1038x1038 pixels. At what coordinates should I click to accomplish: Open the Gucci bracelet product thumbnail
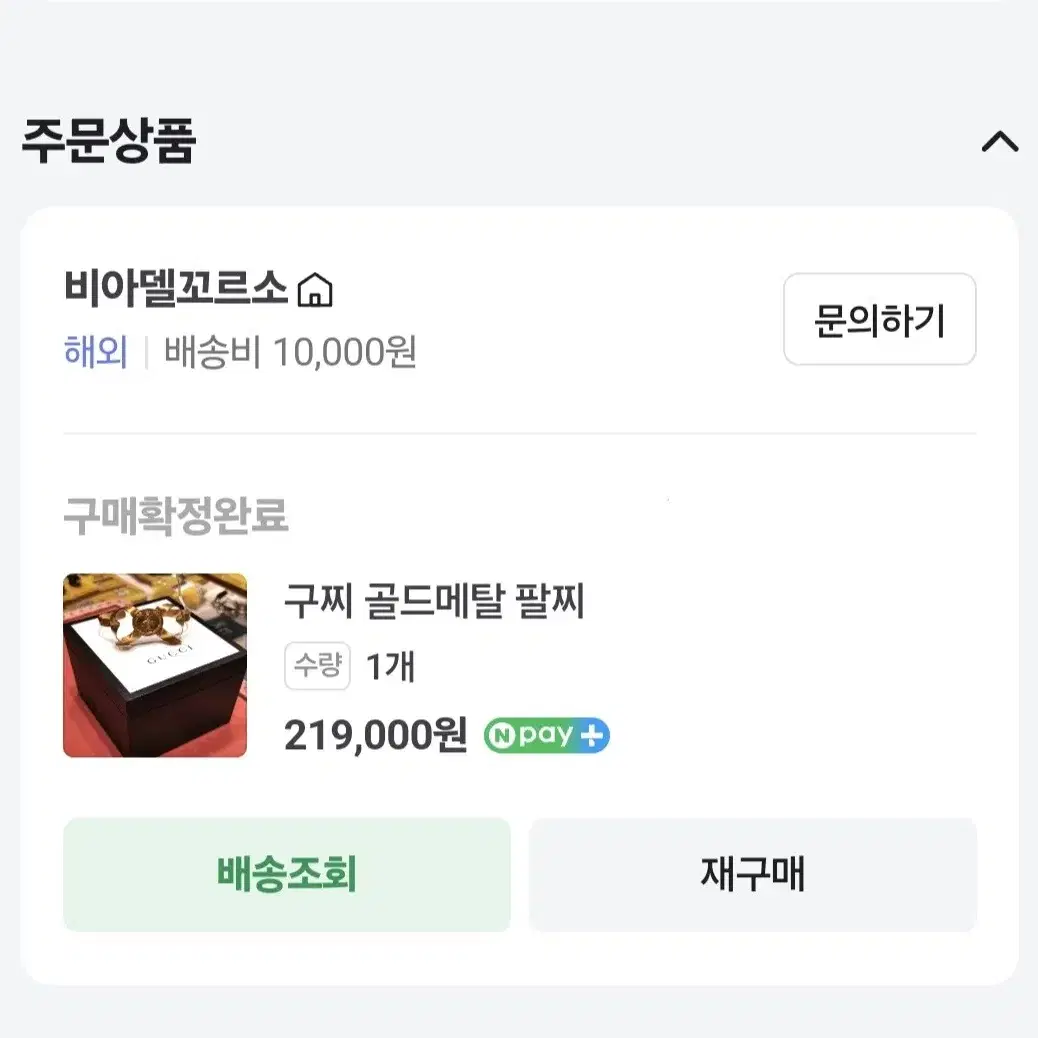(x=155, y=665)
